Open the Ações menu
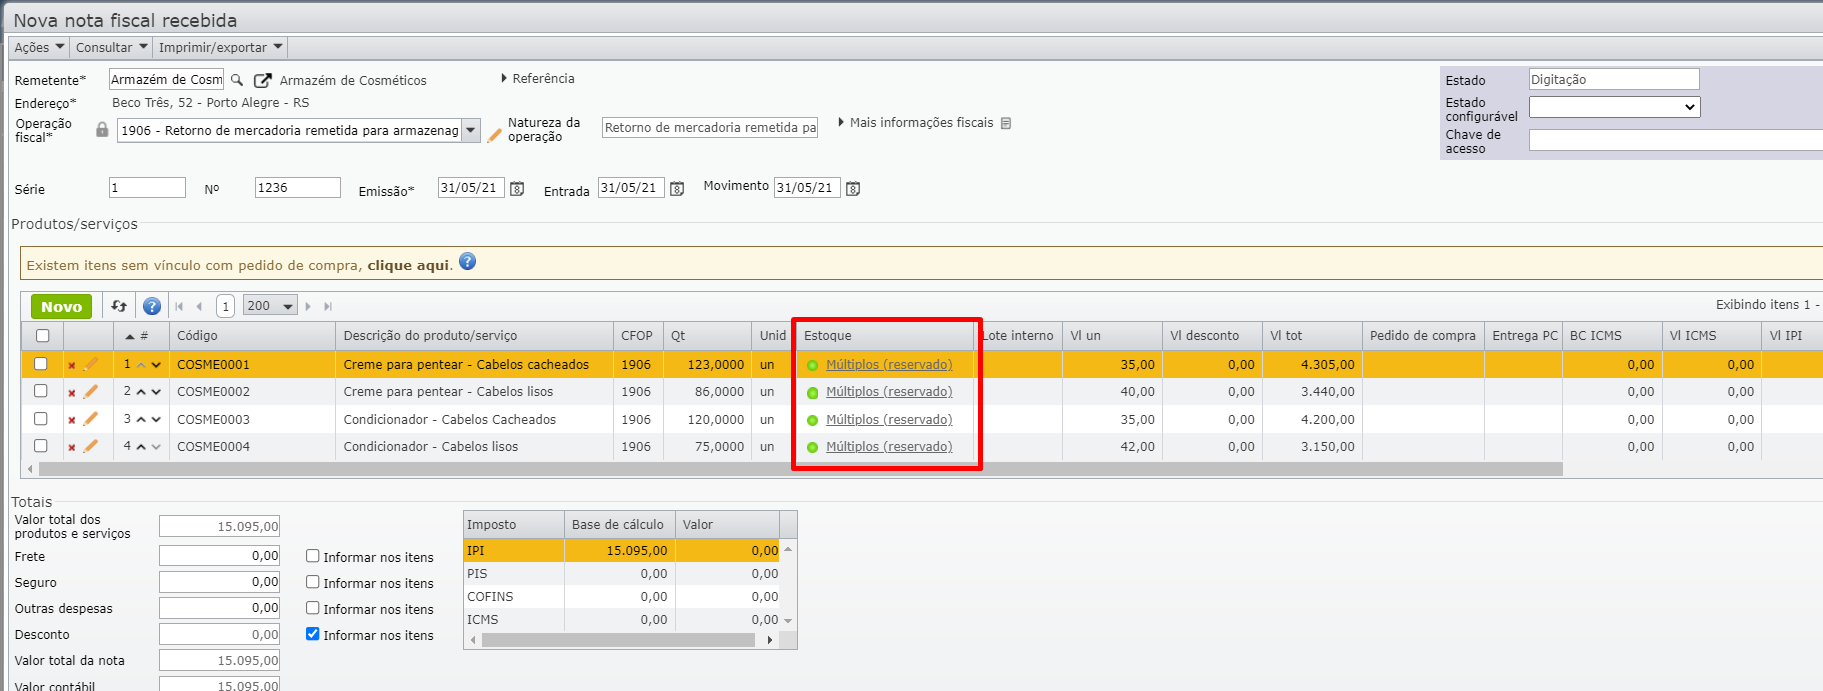1823x691 pixels. point(39,47)
